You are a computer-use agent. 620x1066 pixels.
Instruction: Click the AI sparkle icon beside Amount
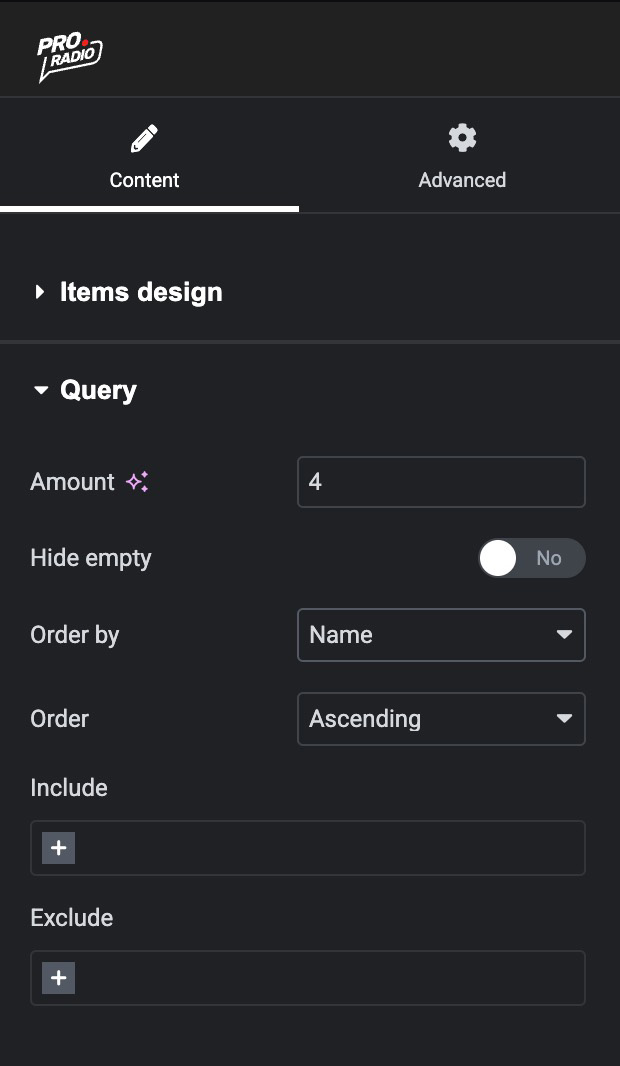coord(137,482)
